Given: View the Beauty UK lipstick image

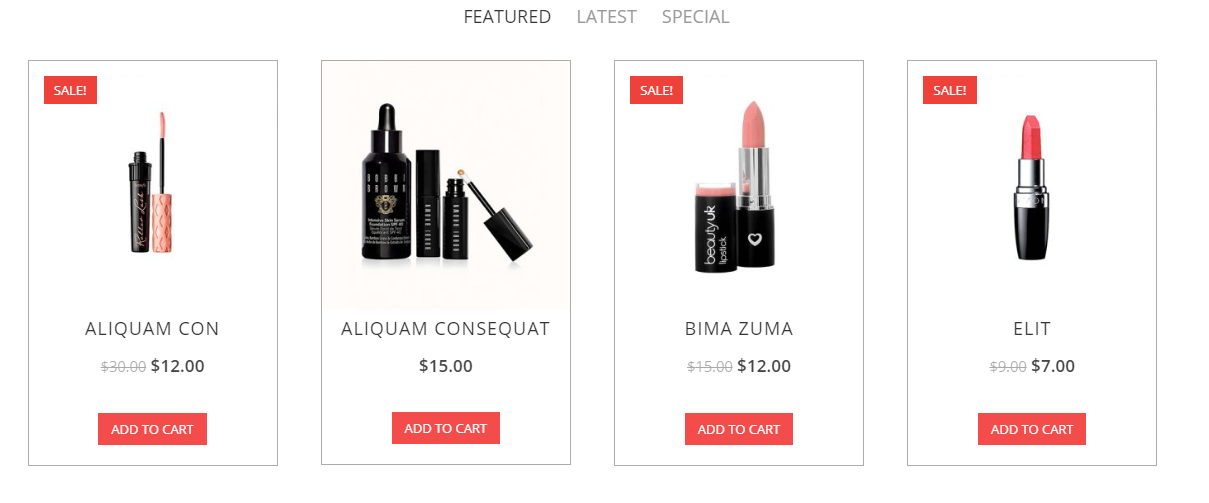Looking at the screenshot, I should 739,185.
